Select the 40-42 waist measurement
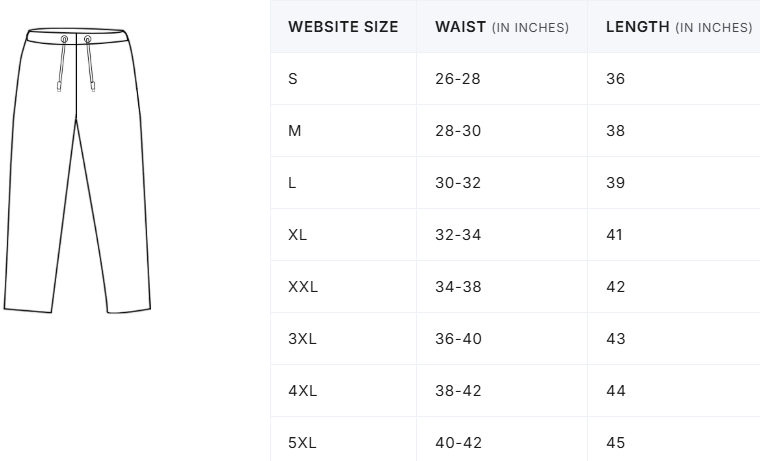This screenshot has height=461, width=760. [458, 443]
